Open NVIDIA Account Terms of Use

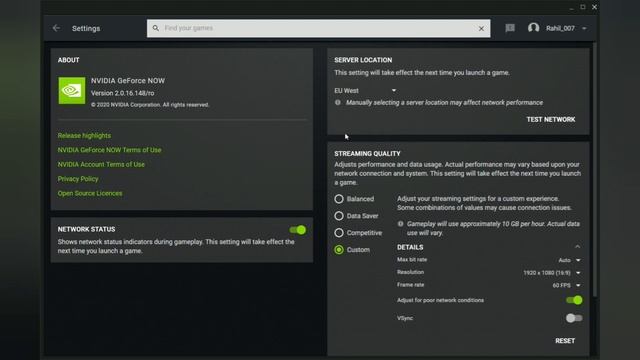(x=101, y=164)
